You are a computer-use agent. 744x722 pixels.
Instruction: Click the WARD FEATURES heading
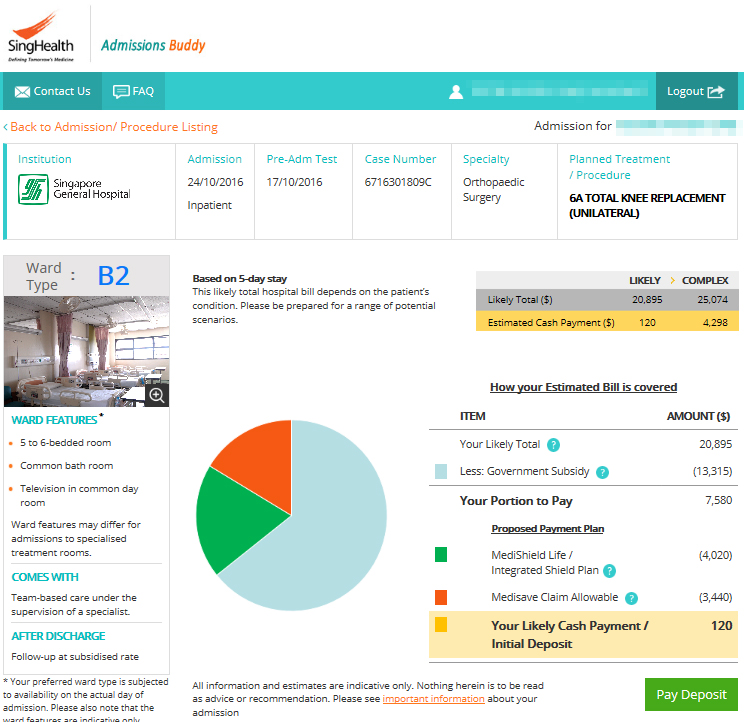54,420
